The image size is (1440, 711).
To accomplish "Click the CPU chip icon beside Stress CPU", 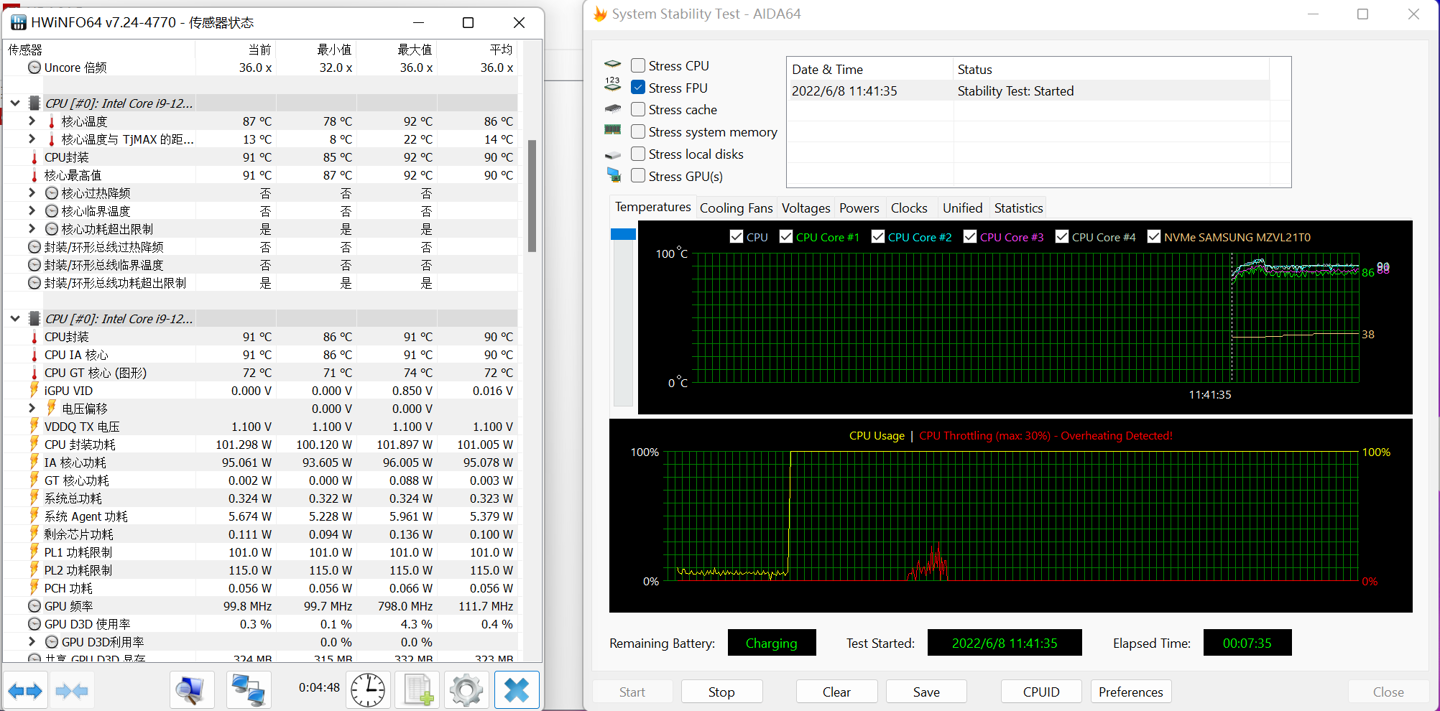I will coord(613,65).
